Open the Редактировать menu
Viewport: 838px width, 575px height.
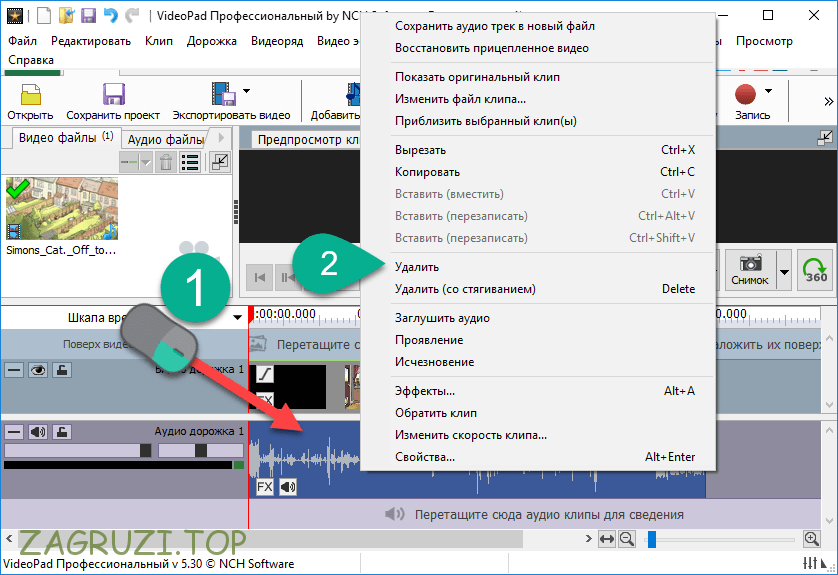(91, 41)
